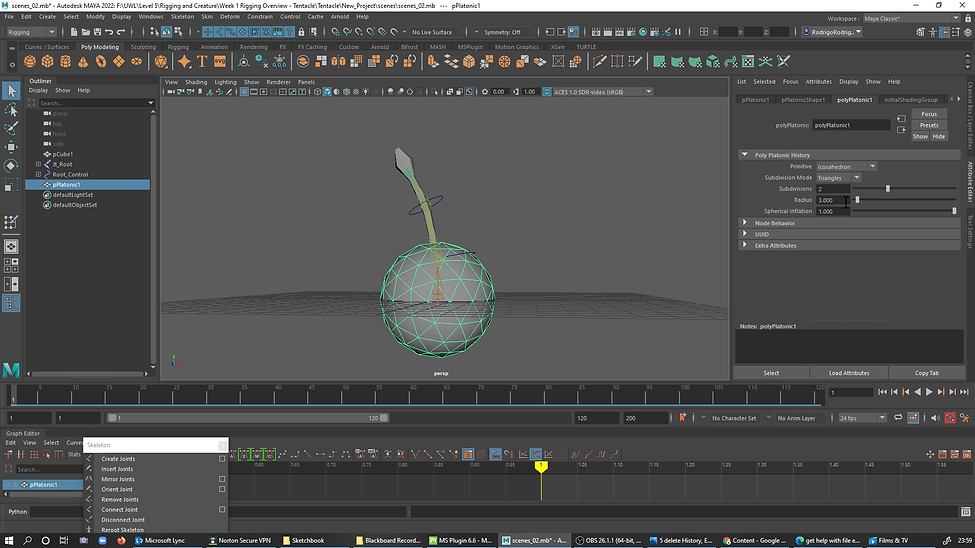Toggle the lock selection icon in status line

click(302, 32)
